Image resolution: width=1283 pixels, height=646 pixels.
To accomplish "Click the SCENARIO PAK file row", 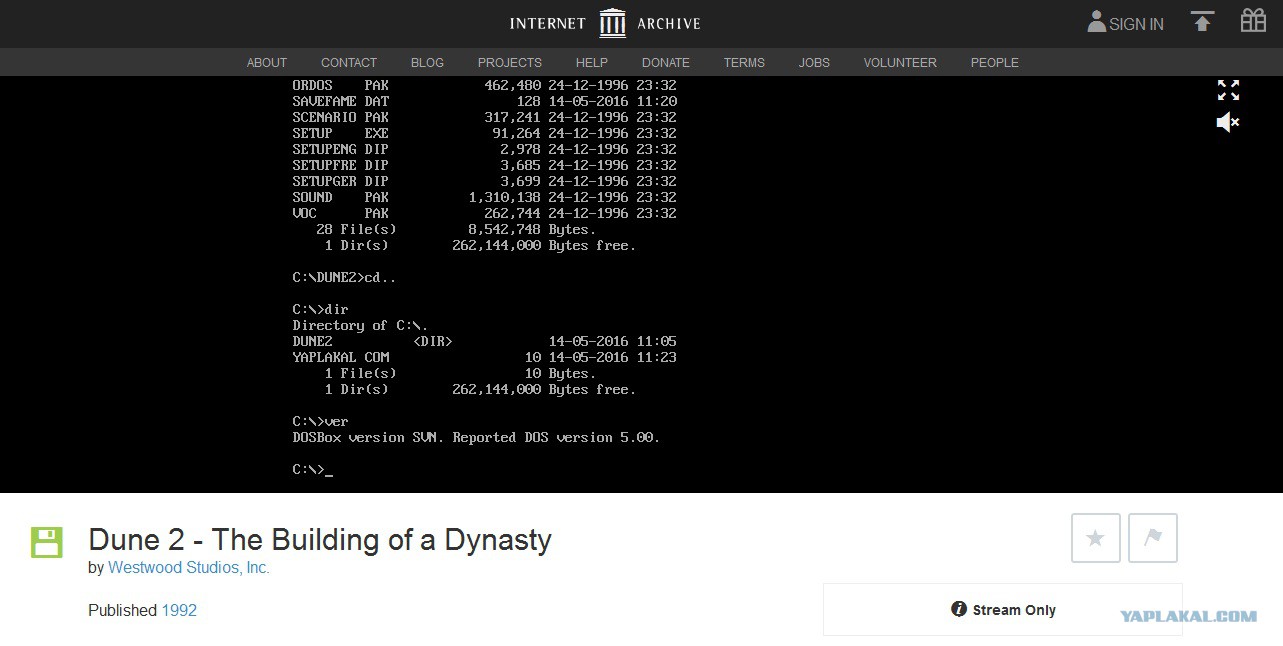I will coord(484,117).
